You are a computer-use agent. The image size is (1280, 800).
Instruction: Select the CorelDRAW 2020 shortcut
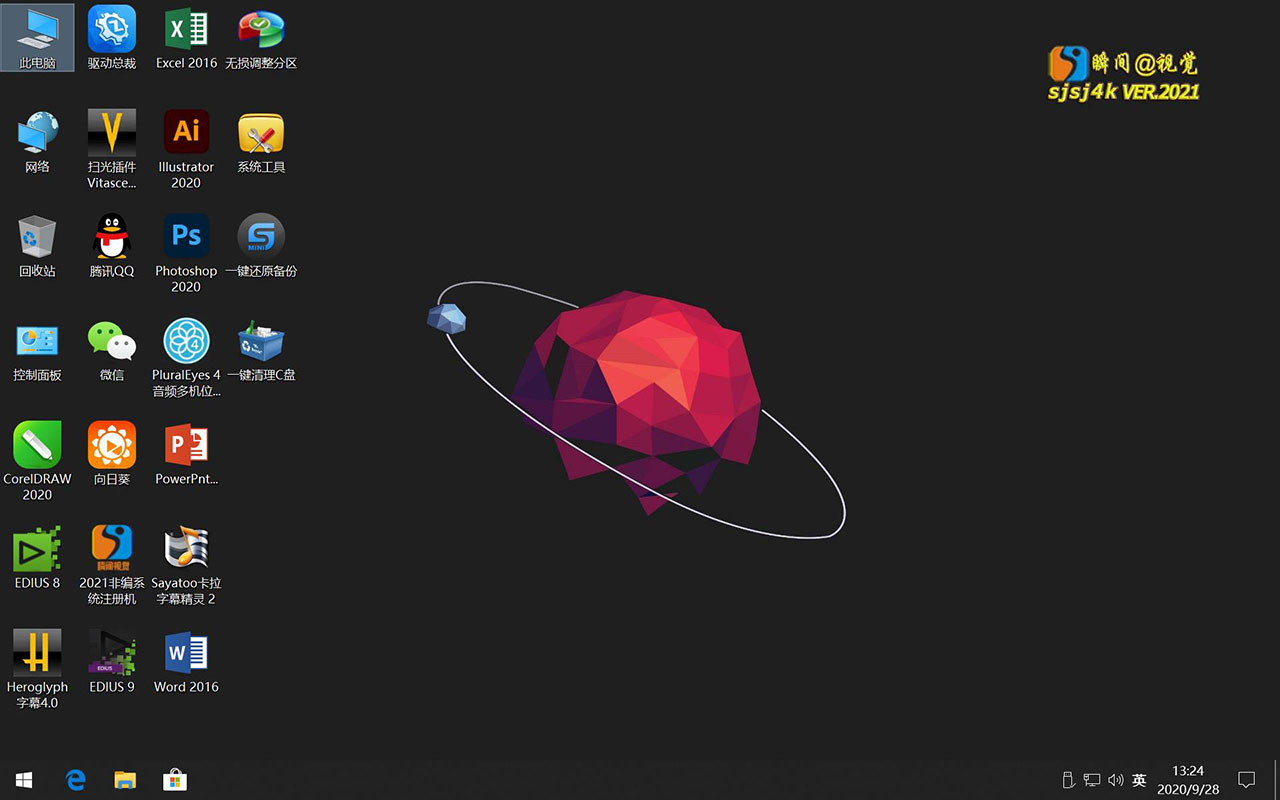coord(37,461)
